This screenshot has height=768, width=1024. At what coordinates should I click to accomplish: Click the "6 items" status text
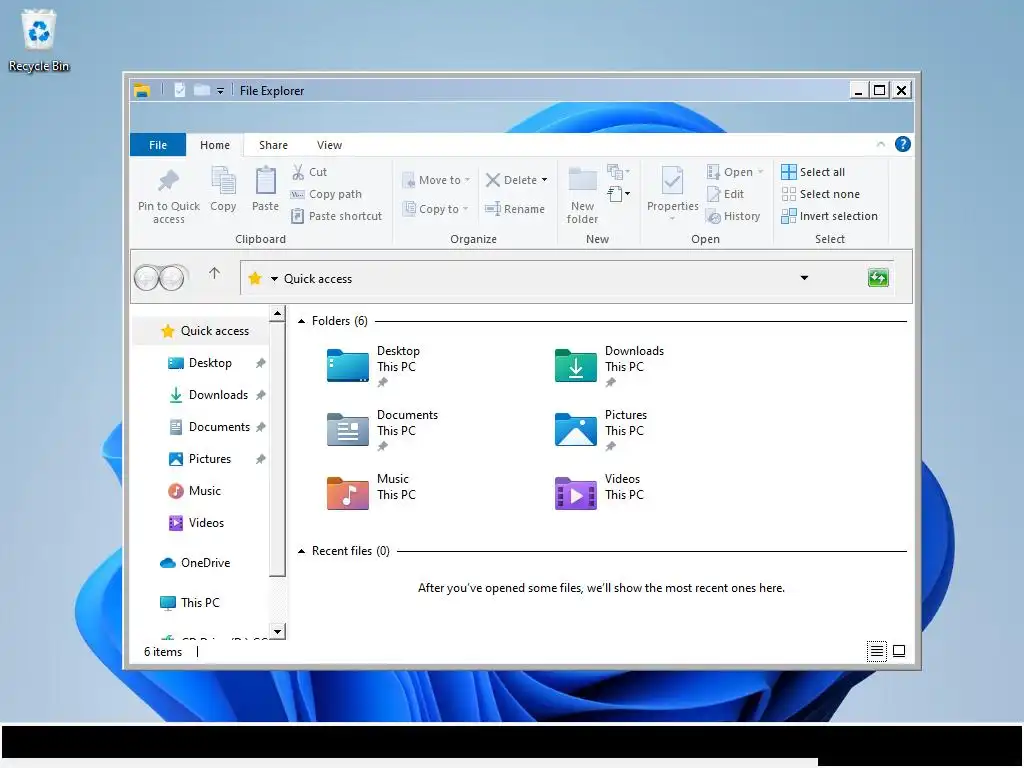pyautogui.click(x=163, y=652)
